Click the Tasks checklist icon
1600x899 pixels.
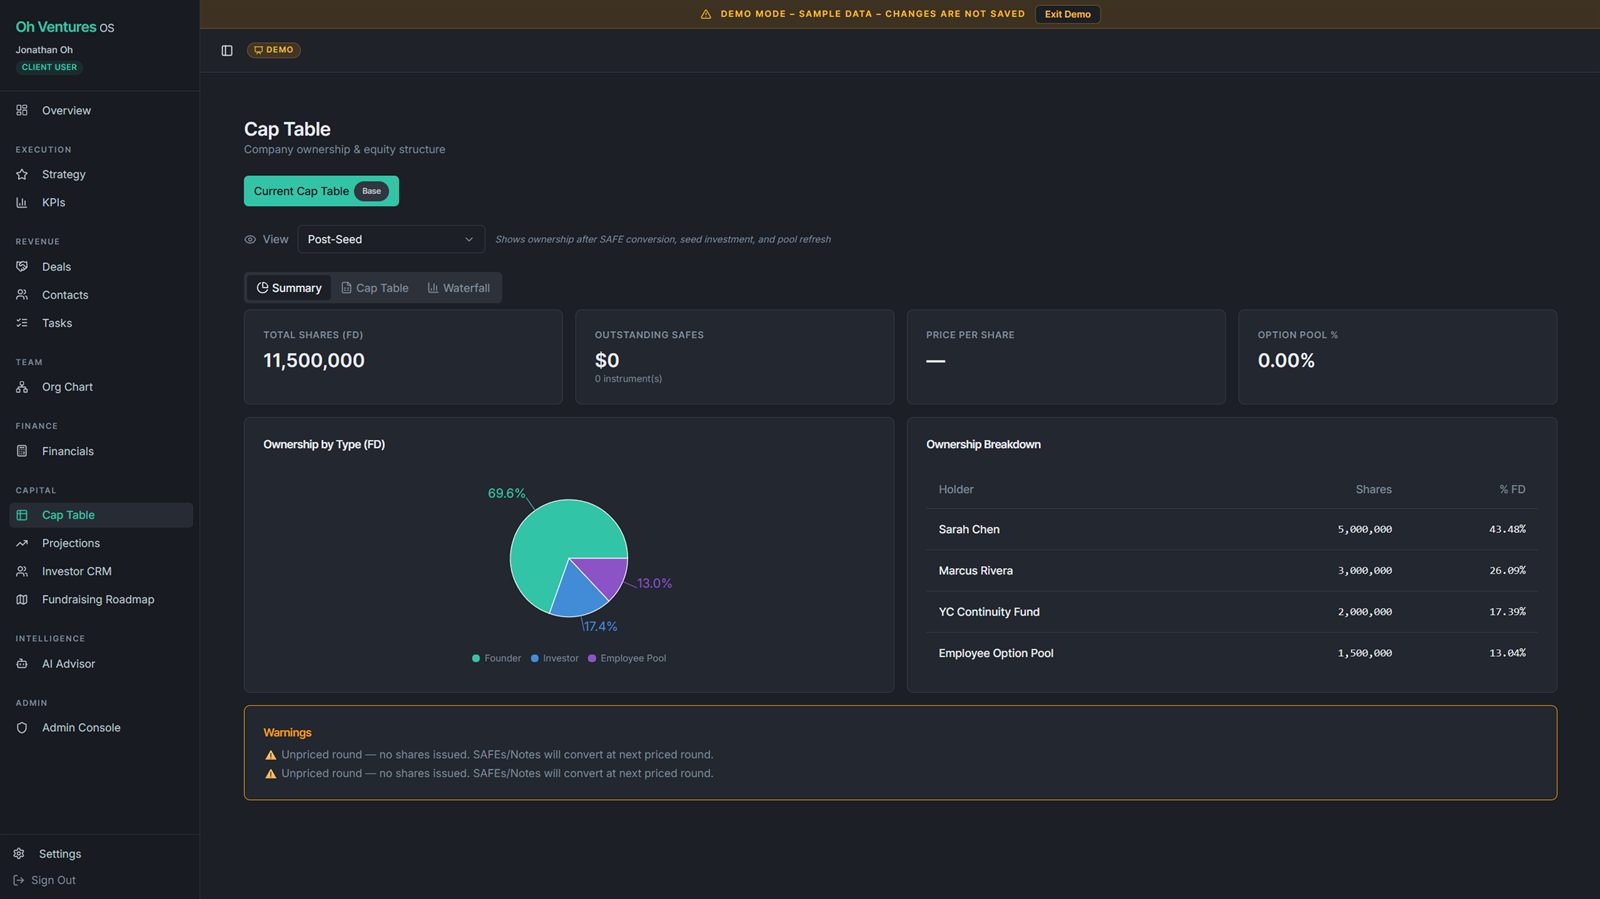(x=22, y=323)
